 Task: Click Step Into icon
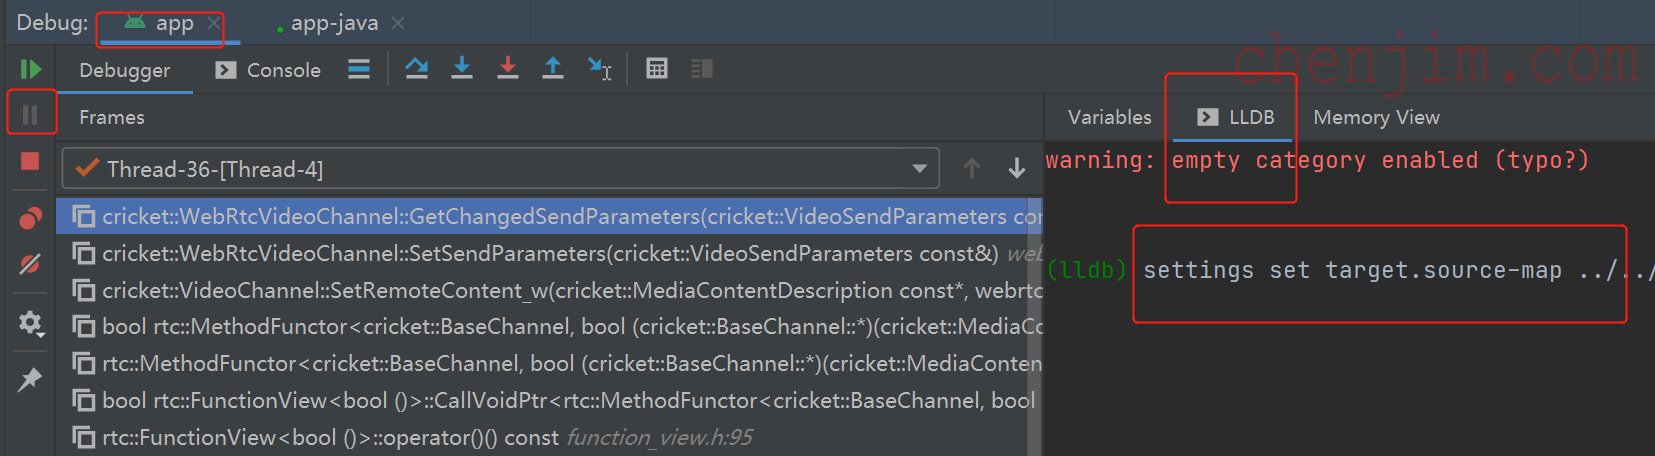pyautogui.click(x=462, y=68)
